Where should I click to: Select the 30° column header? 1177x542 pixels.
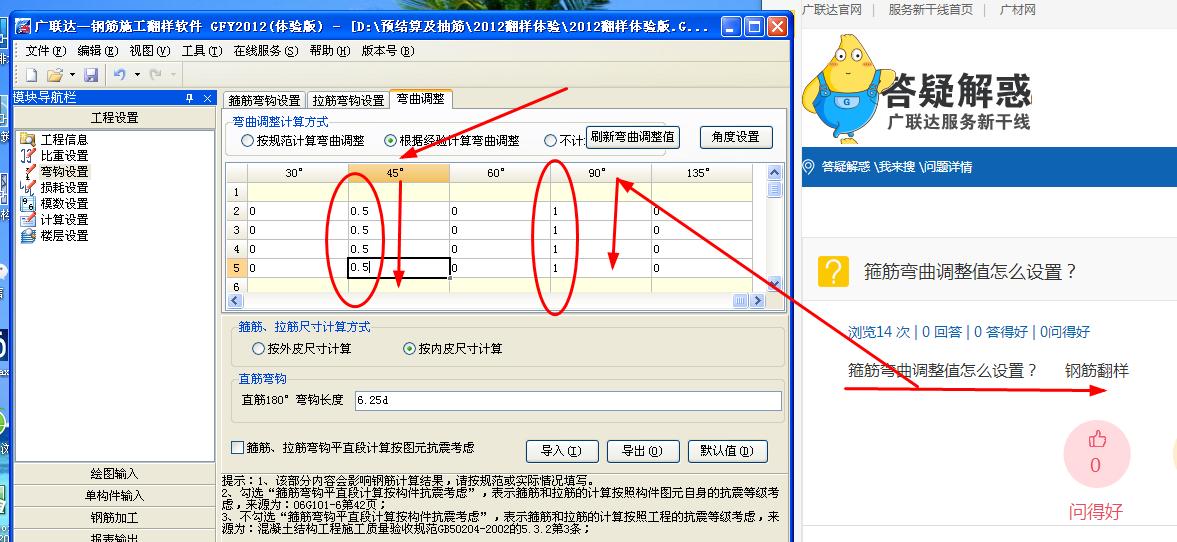point(297,173)
